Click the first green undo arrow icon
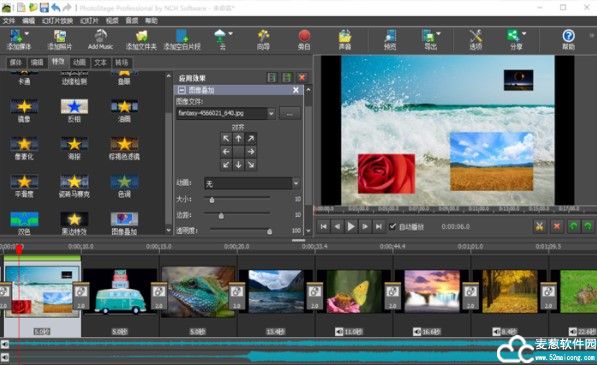 573,226
